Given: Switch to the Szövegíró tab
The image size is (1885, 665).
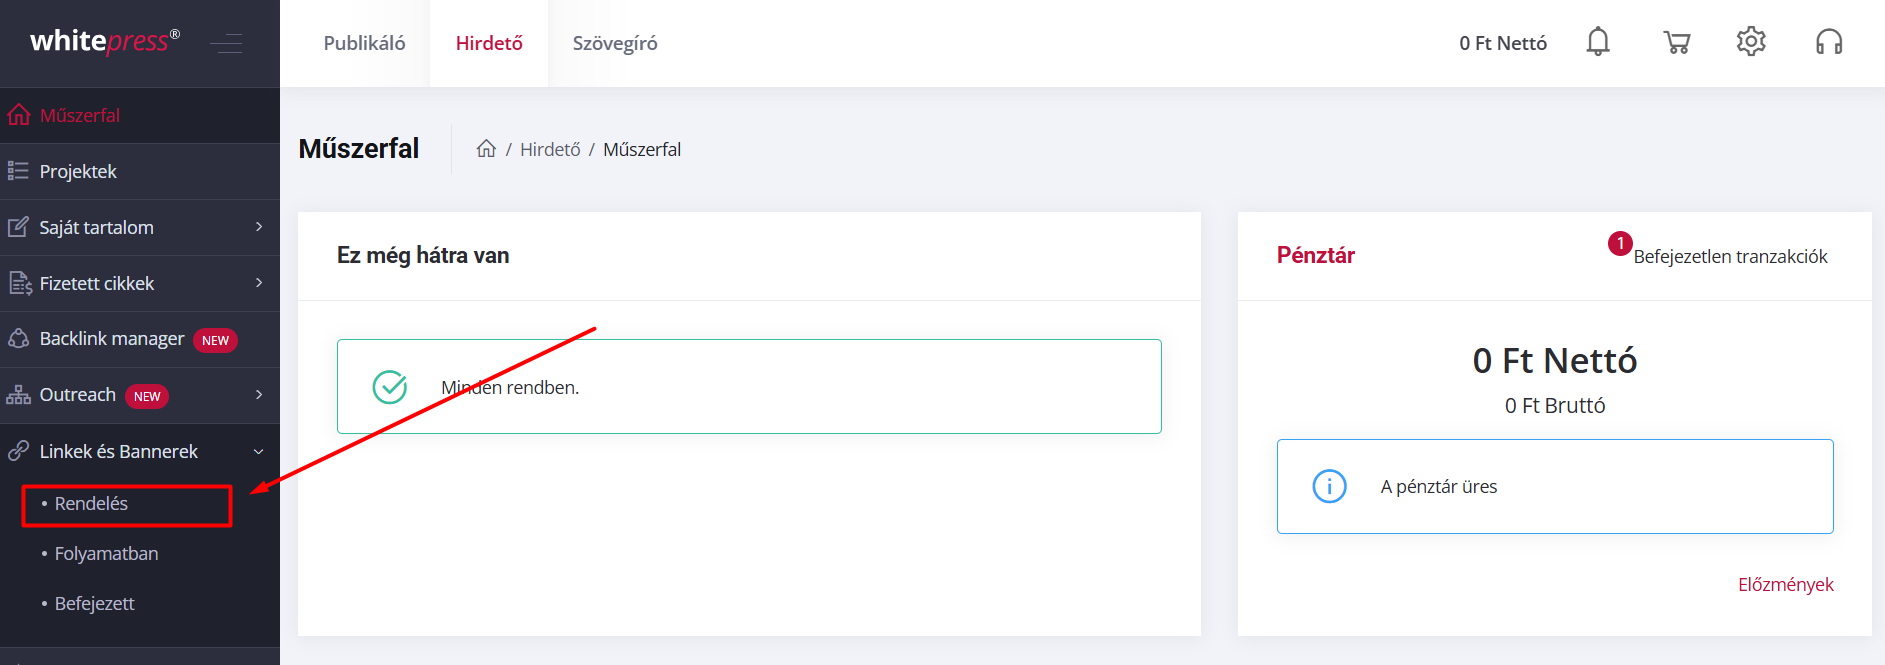Looking at the screenshot, I should pyautogui.click(x=615, y=43).
